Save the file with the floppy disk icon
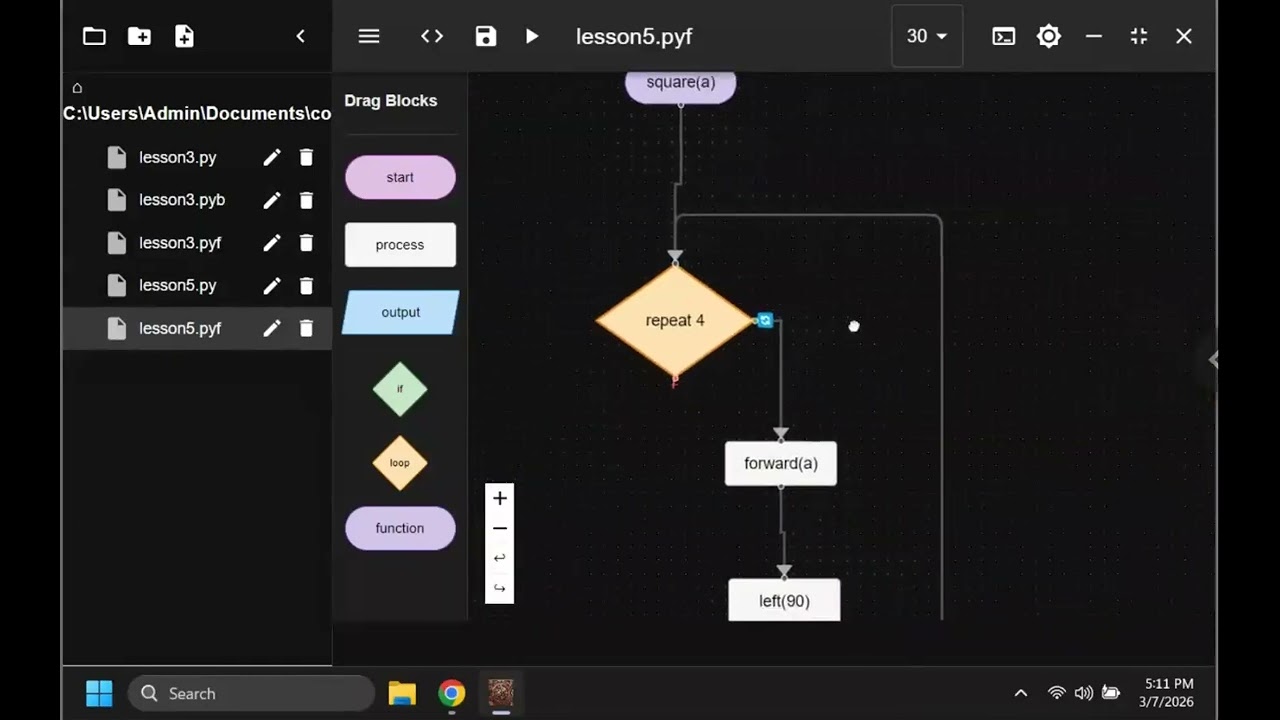 [486, 36]
